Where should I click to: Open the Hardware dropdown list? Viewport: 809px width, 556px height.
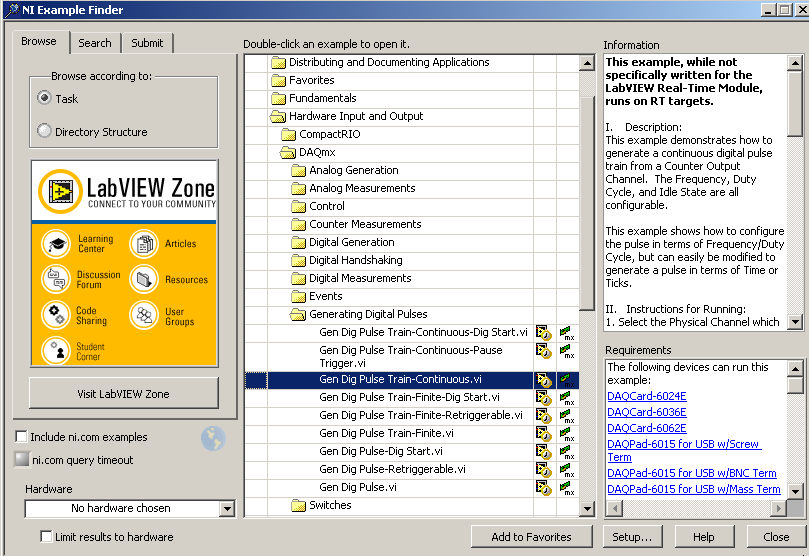pos(226,509)
